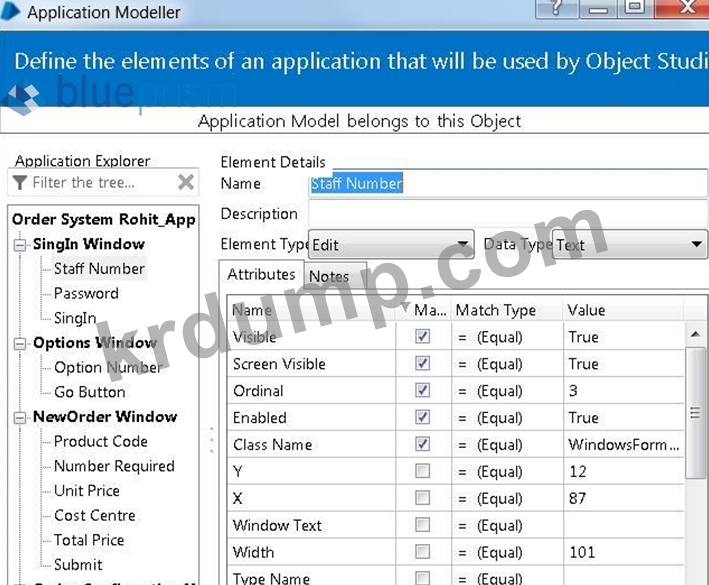Switch to the Notes tab

[329, 276]
